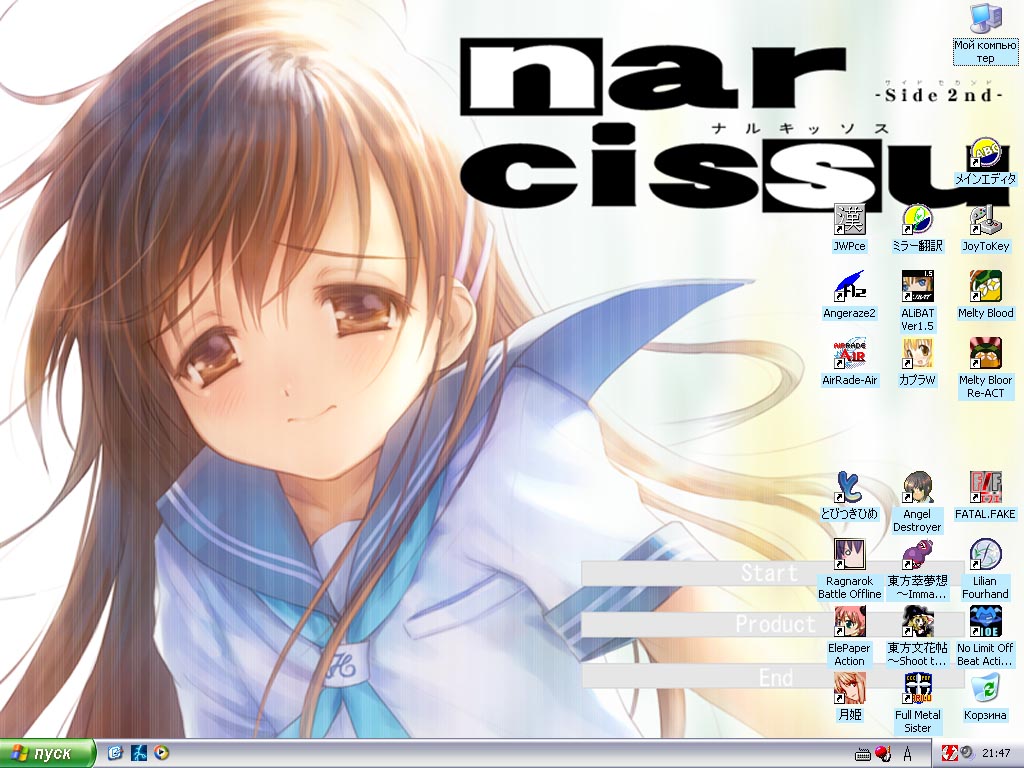Open the пуск Start menu
The width and height of the screenshot is (1024, 768).
48,754
